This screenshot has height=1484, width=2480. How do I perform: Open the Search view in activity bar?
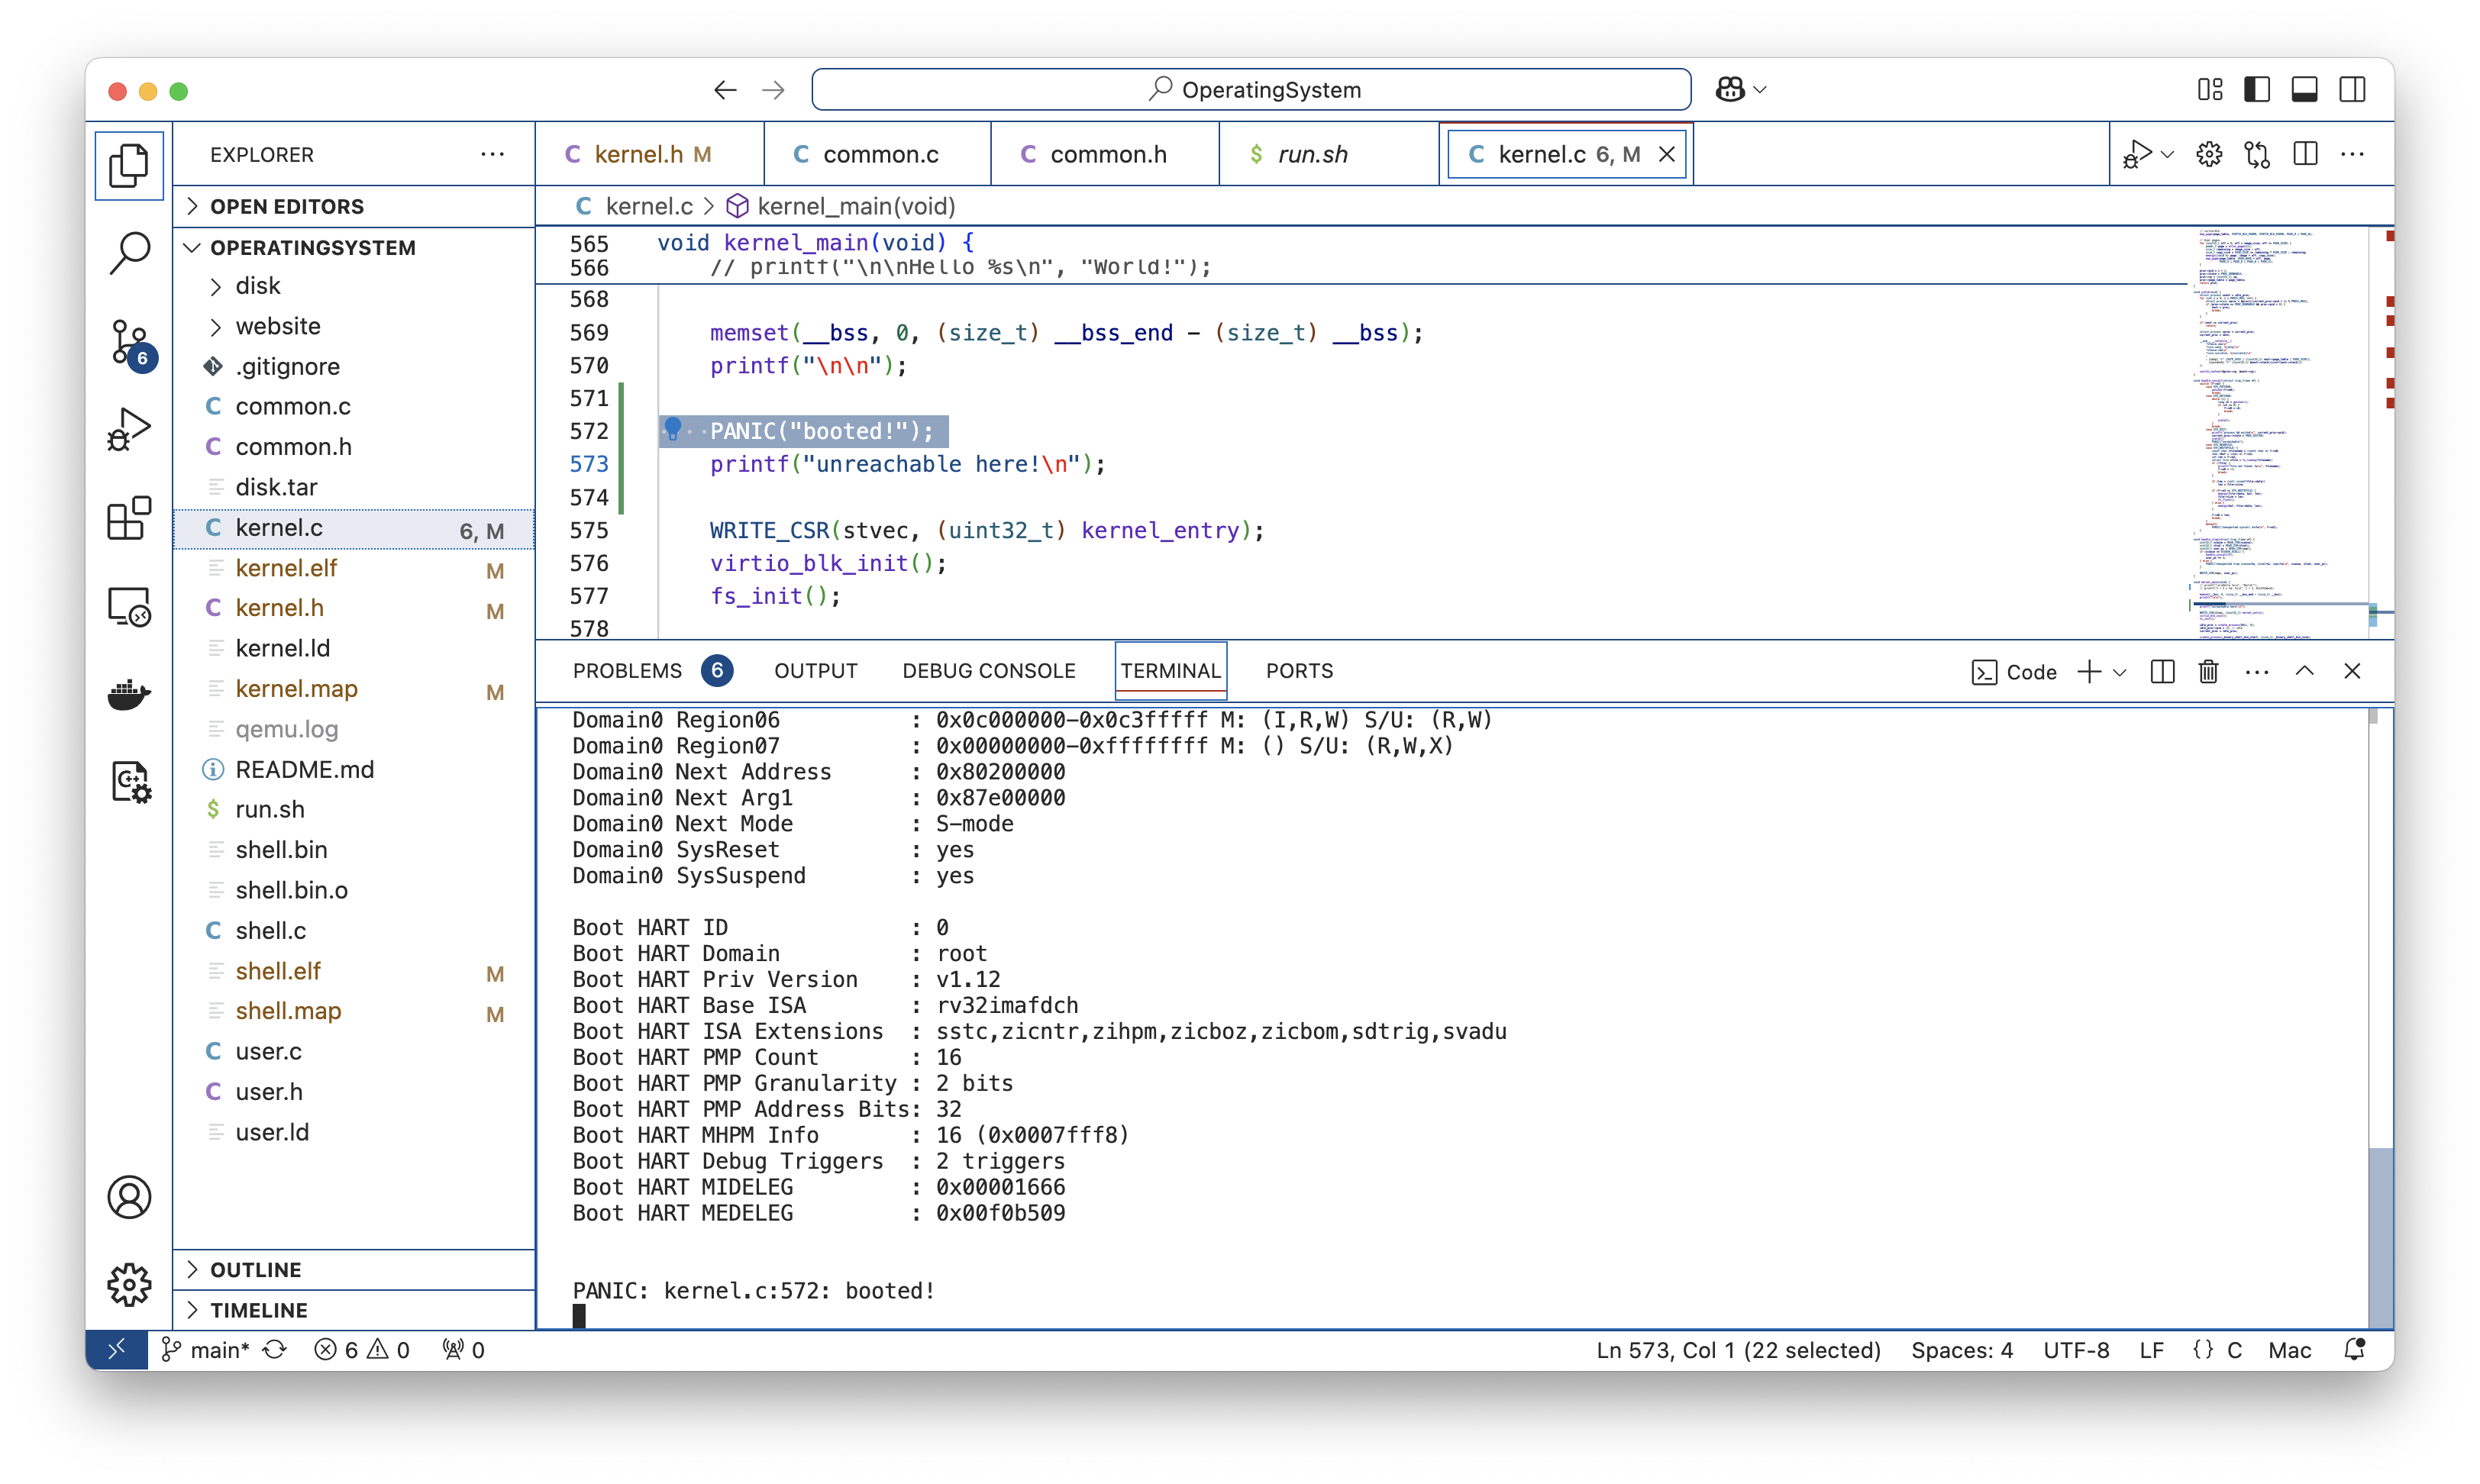pos(129,253)
